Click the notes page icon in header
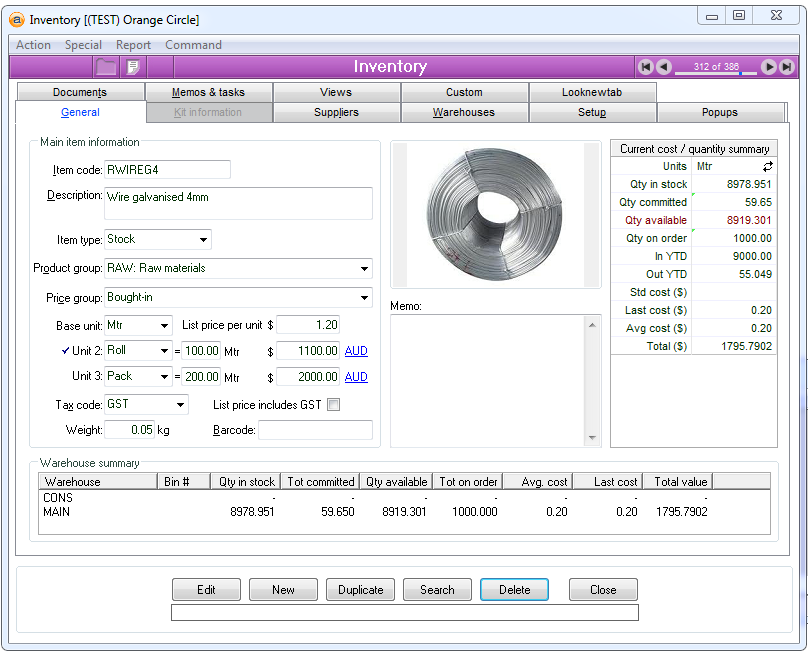 click(132, 67)
